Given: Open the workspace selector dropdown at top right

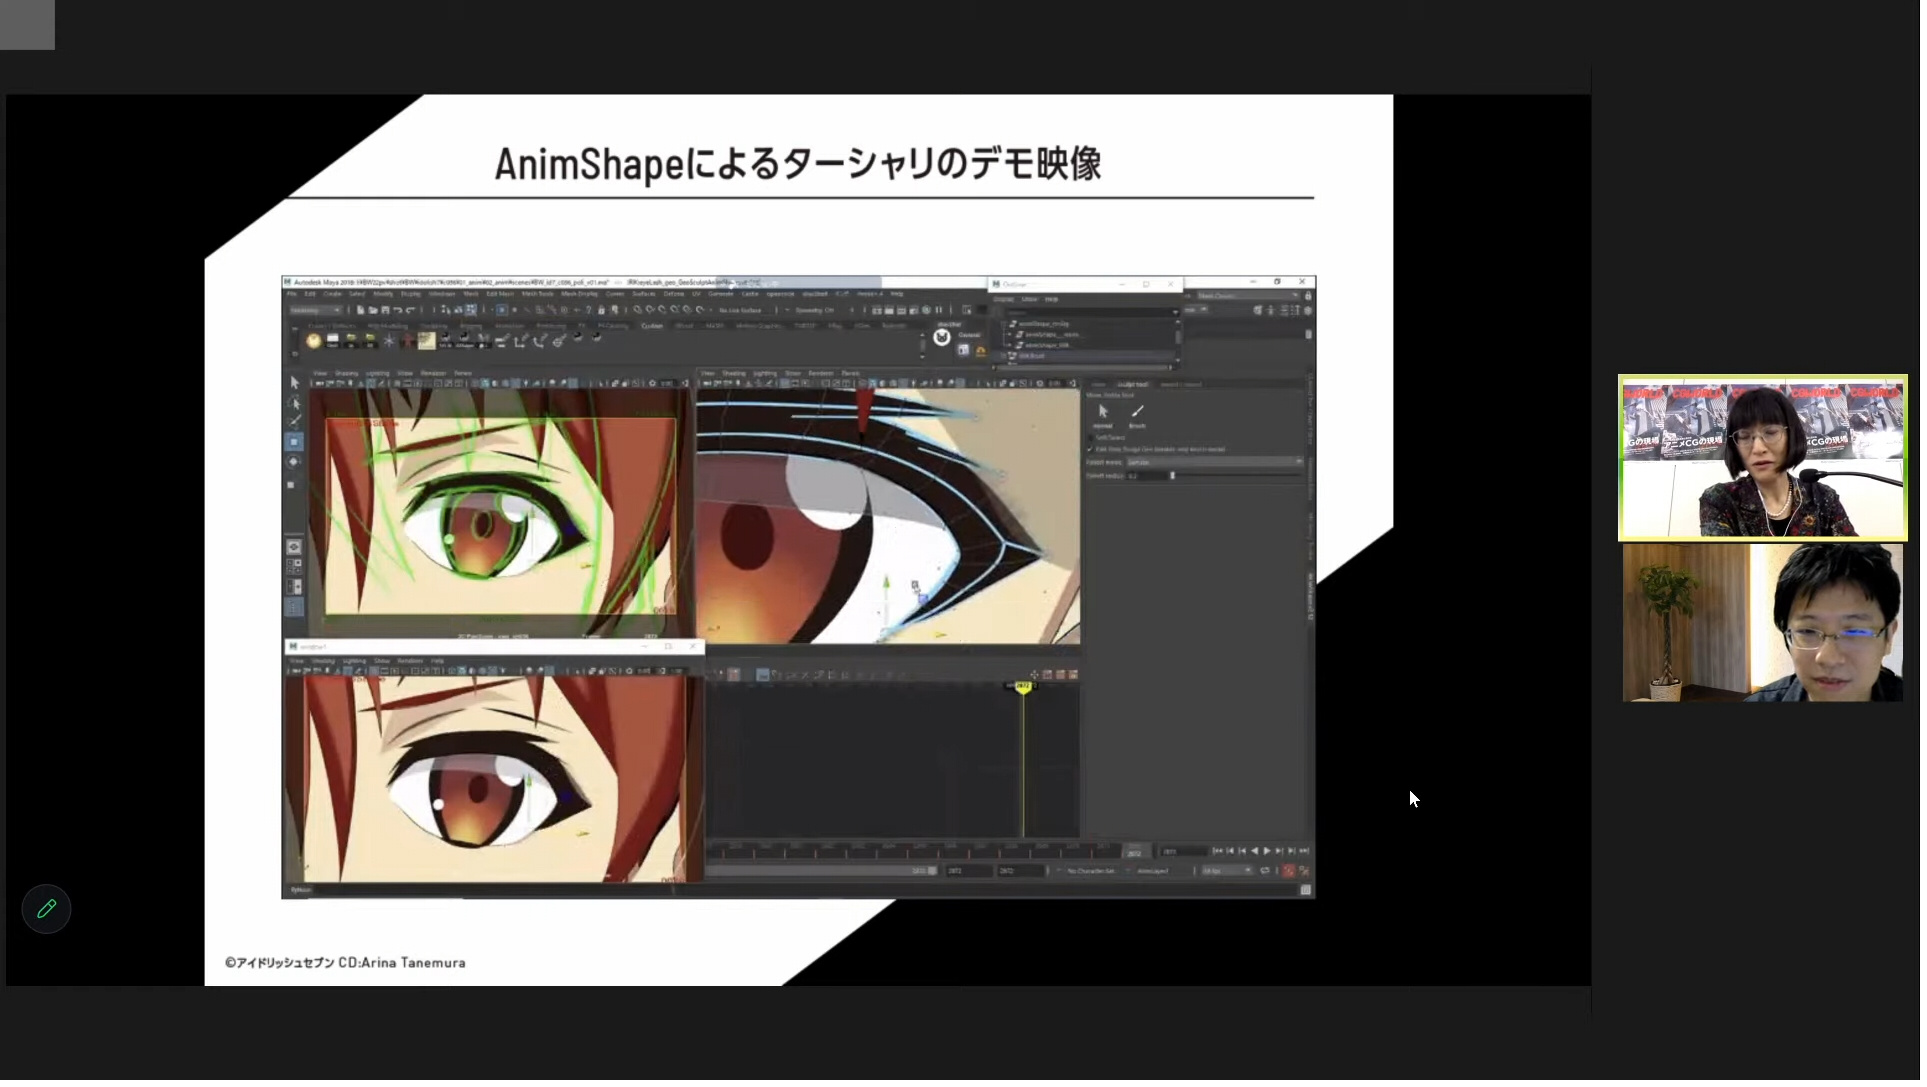Looking at the screenshot, I should tap(1248, 295).
